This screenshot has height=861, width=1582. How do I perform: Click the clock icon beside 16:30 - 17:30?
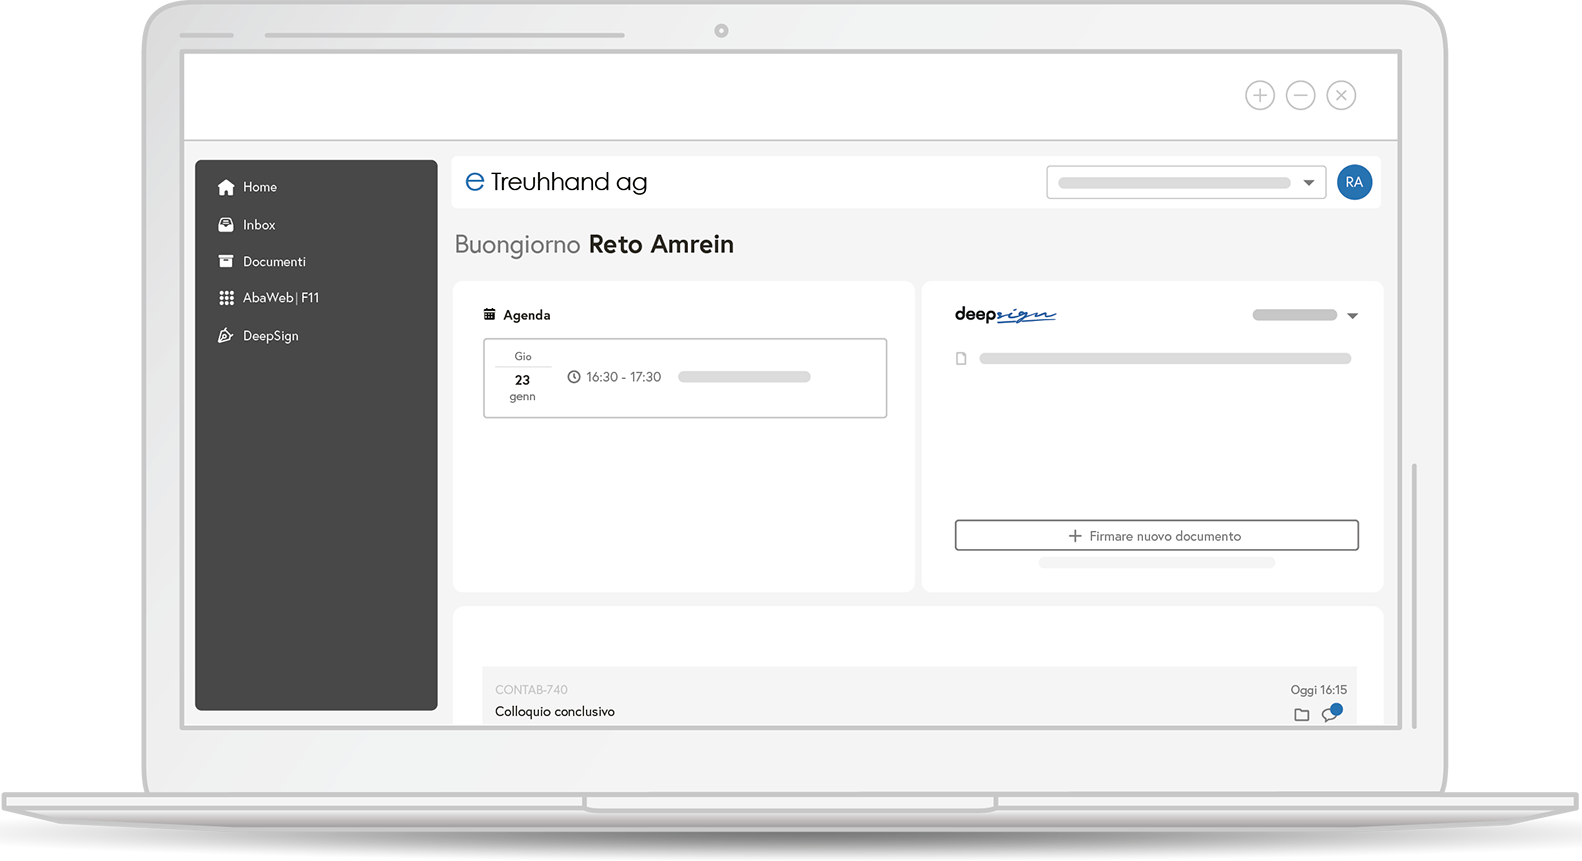point(574,377)
